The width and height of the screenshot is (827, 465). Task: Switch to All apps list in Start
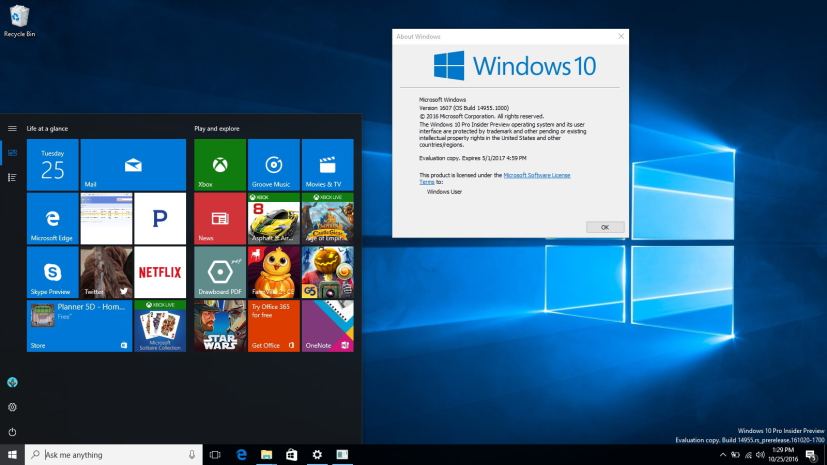click(x=12, y=178)
